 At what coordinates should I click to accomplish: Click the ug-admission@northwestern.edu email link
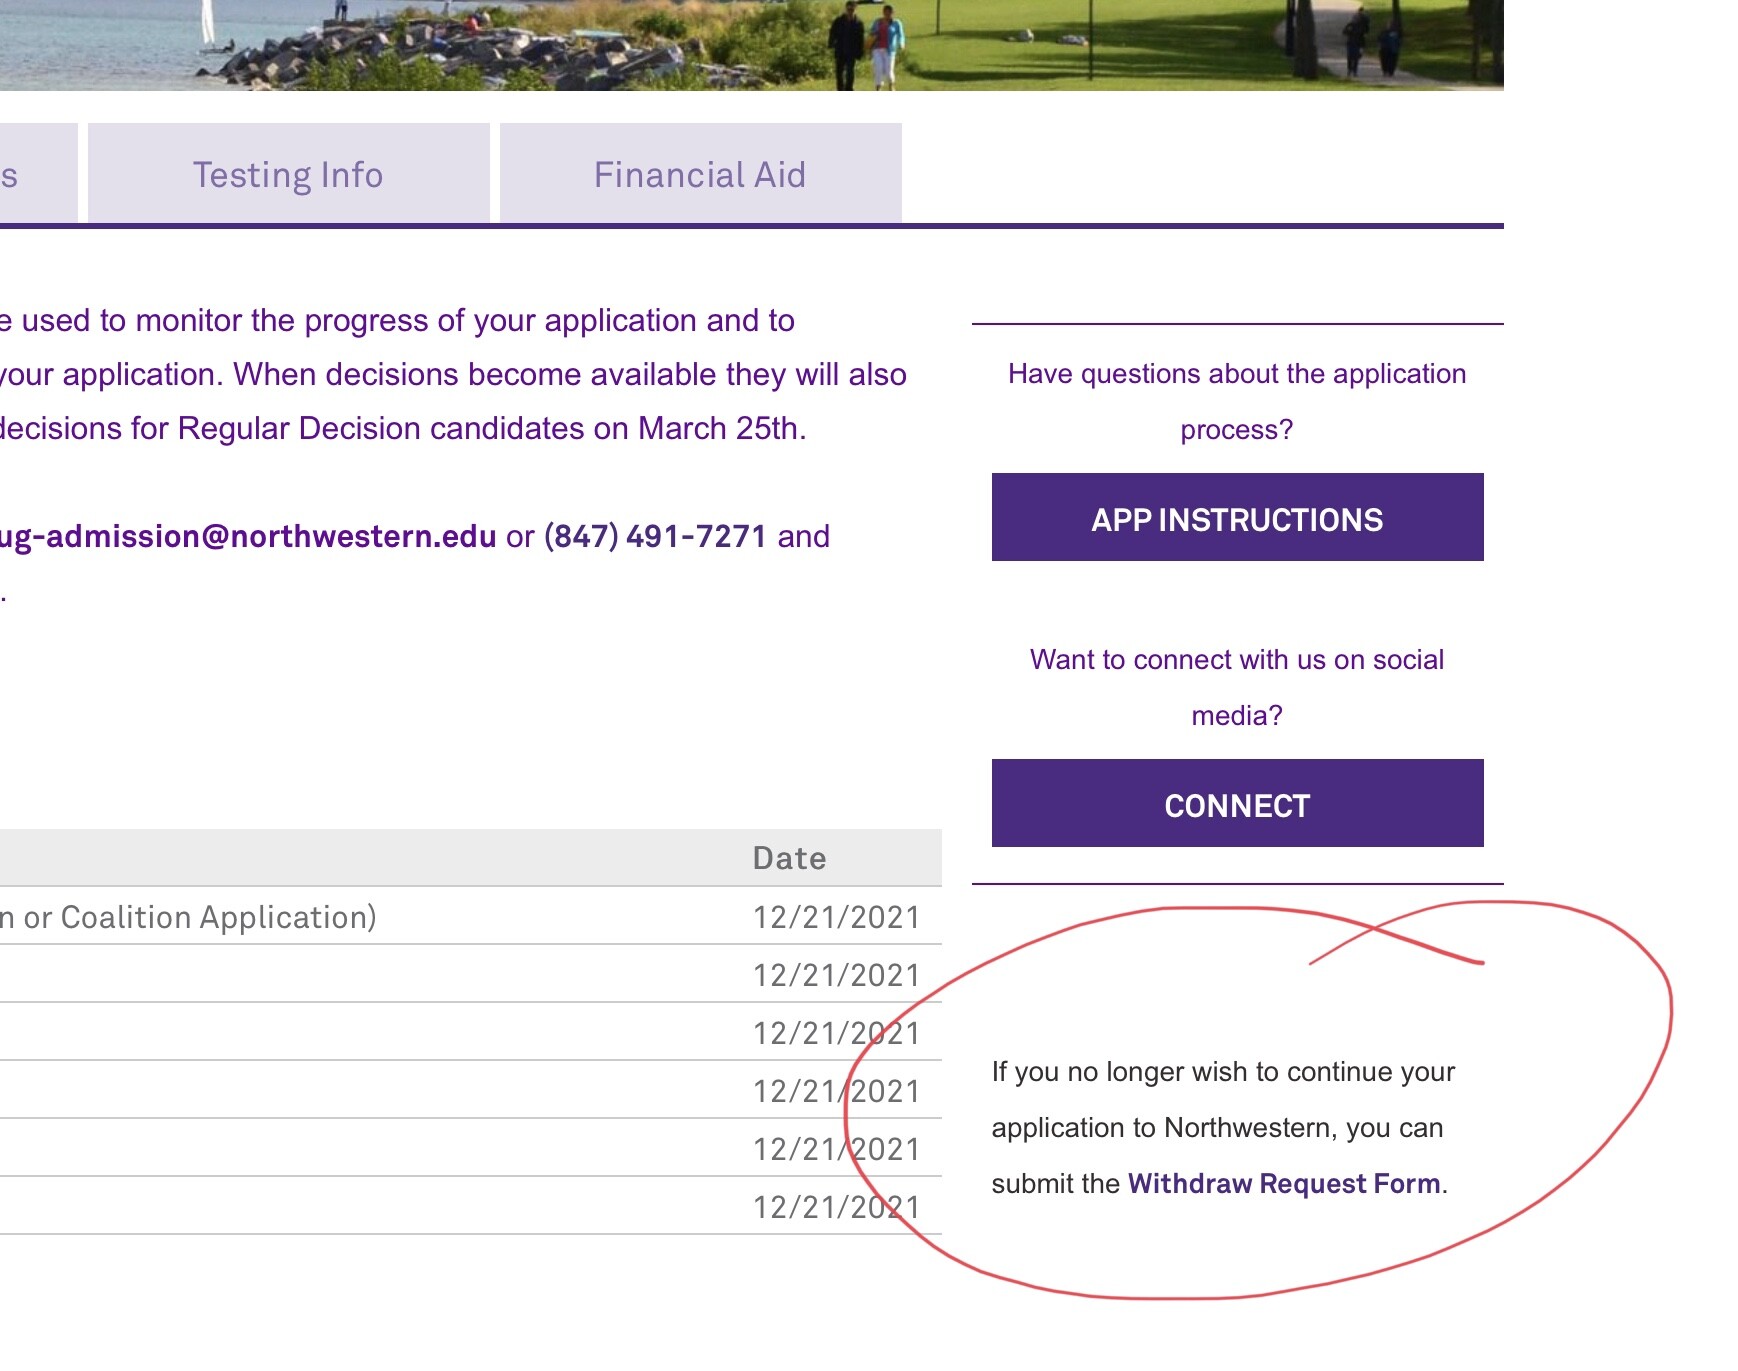(248, 537)
